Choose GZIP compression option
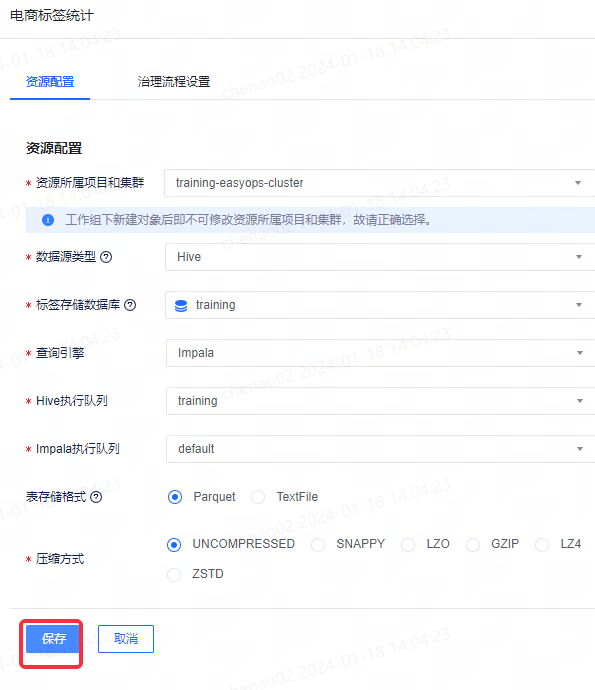Image resolution: width=595 pixels, height=690 pixels. point(473,545)
